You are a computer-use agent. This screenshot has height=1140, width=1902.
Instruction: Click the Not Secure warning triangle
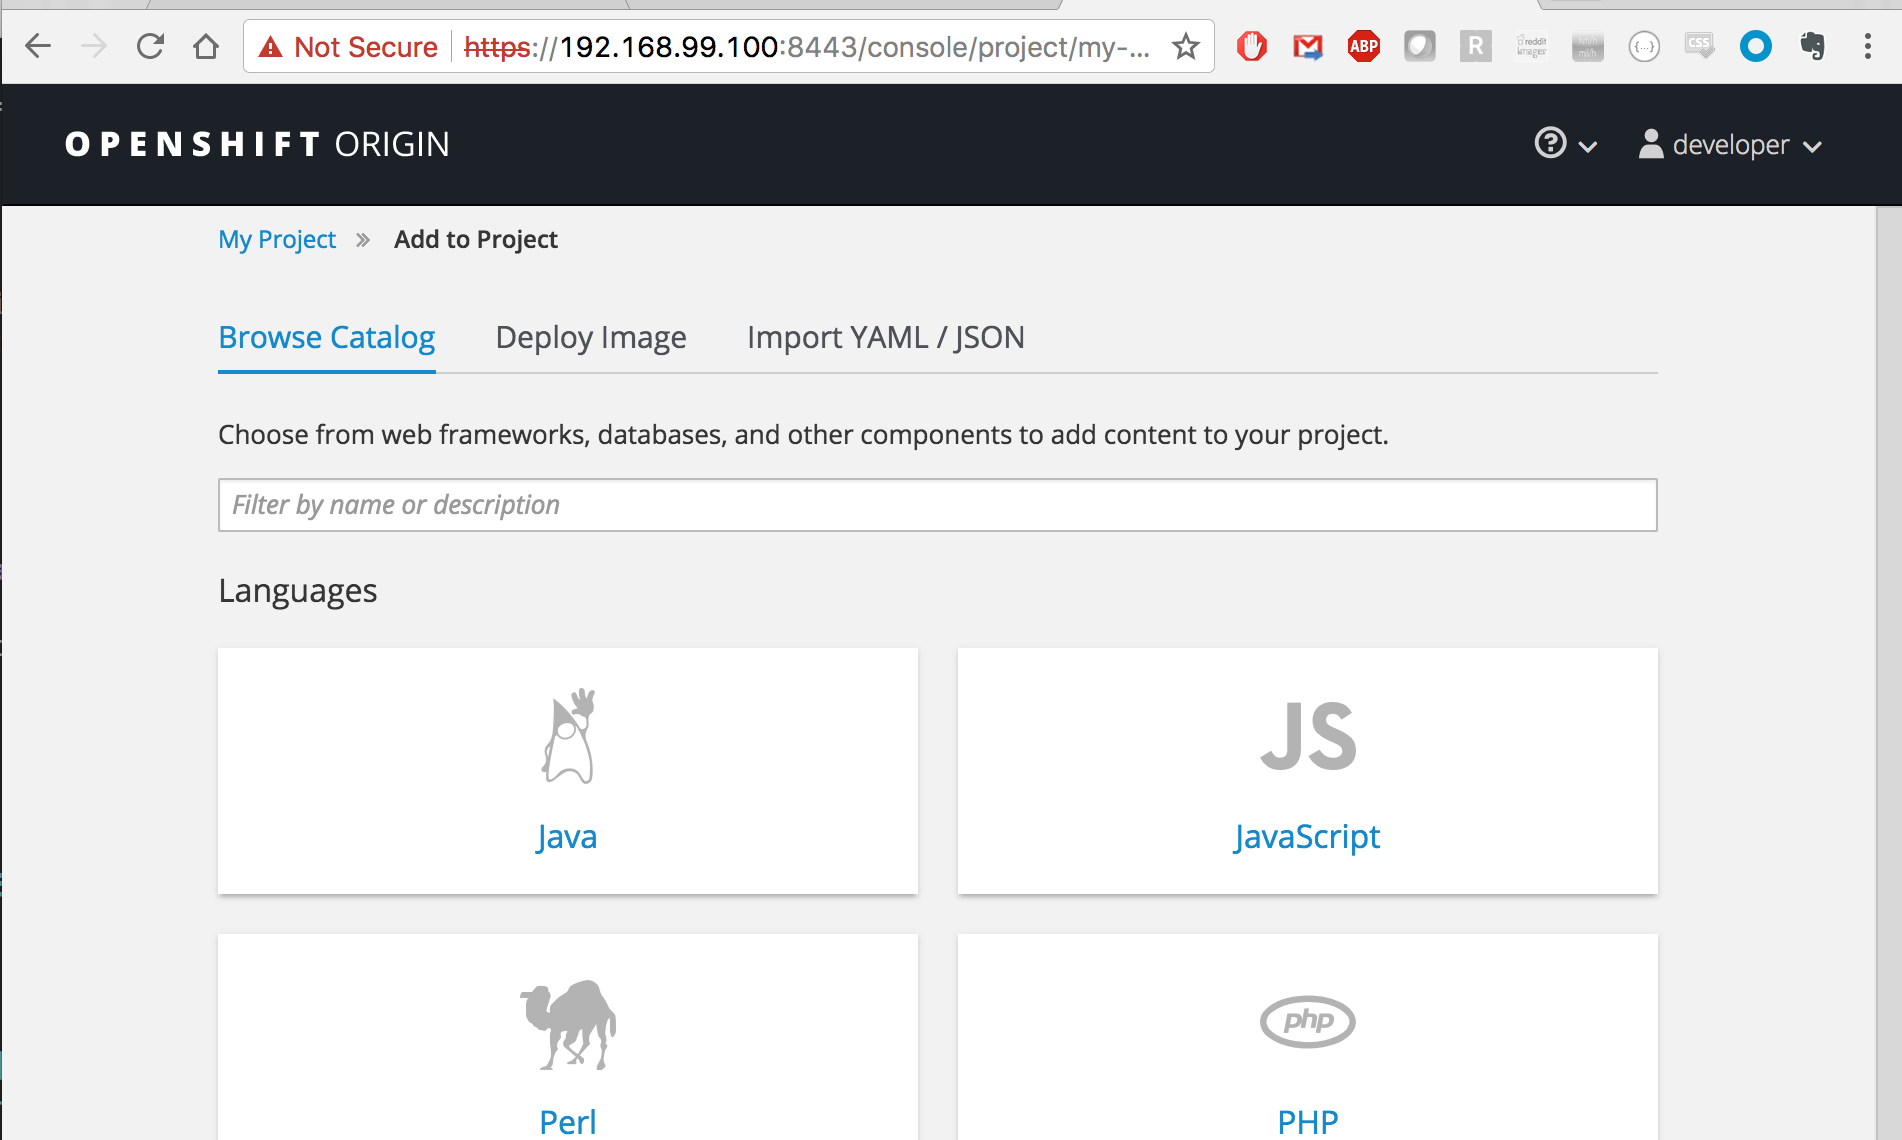(270, 47)
